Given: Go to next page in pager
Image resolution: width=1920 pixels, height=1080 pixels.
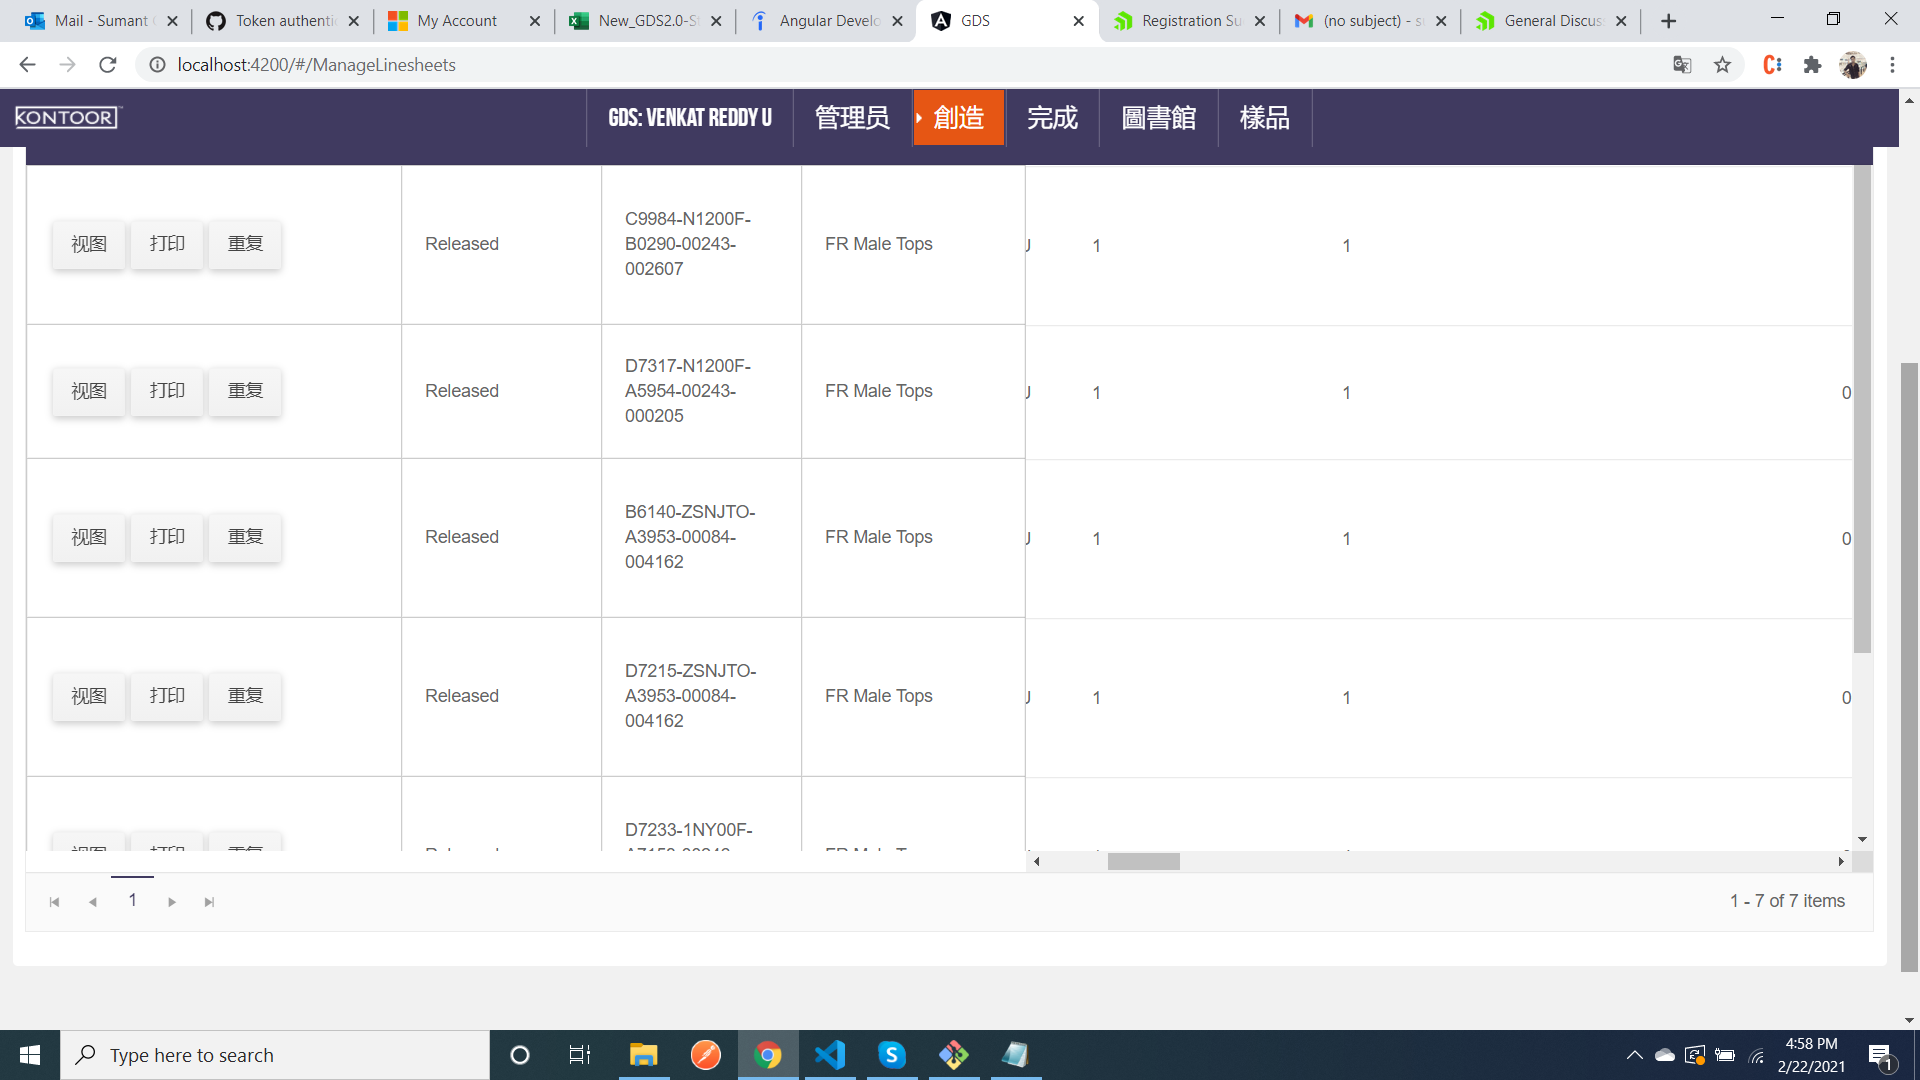Looking at the screenshot, I should (x=172, y=902).
